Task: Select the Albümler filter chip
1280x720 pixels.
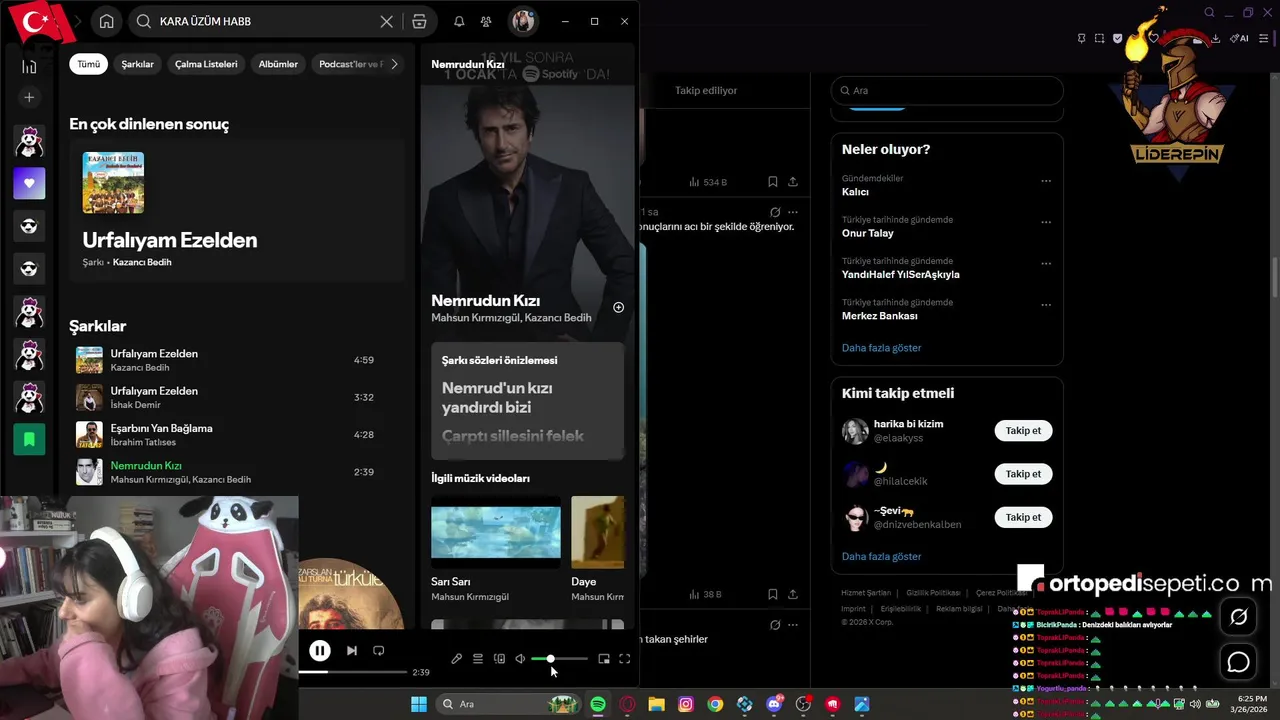Action: click(x=278, y=64)
